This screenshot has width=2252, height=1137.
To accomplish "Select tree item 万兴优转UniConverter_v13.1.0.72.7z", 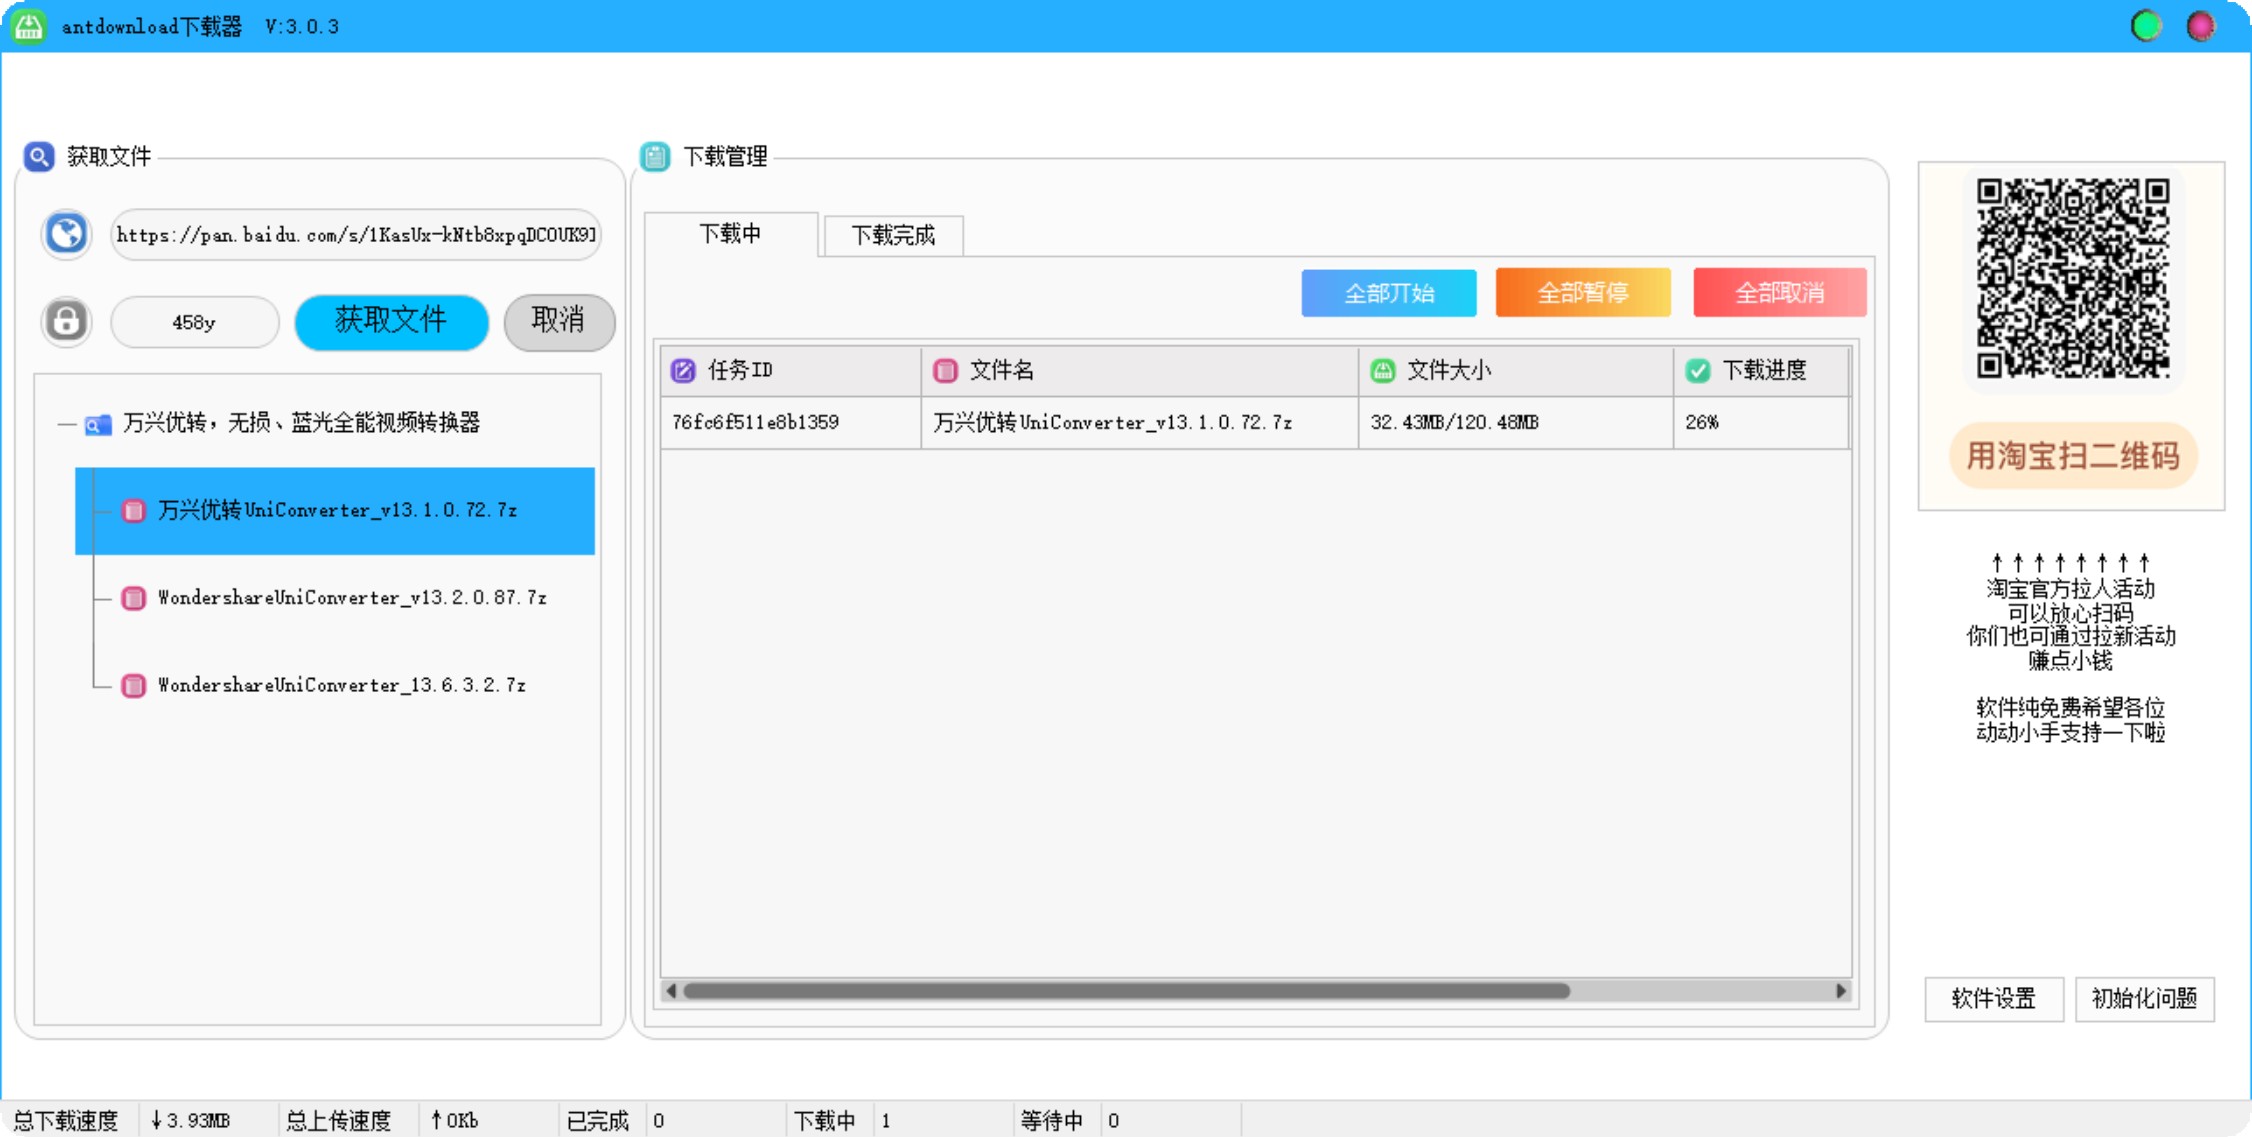I will [x=335, y=511].
